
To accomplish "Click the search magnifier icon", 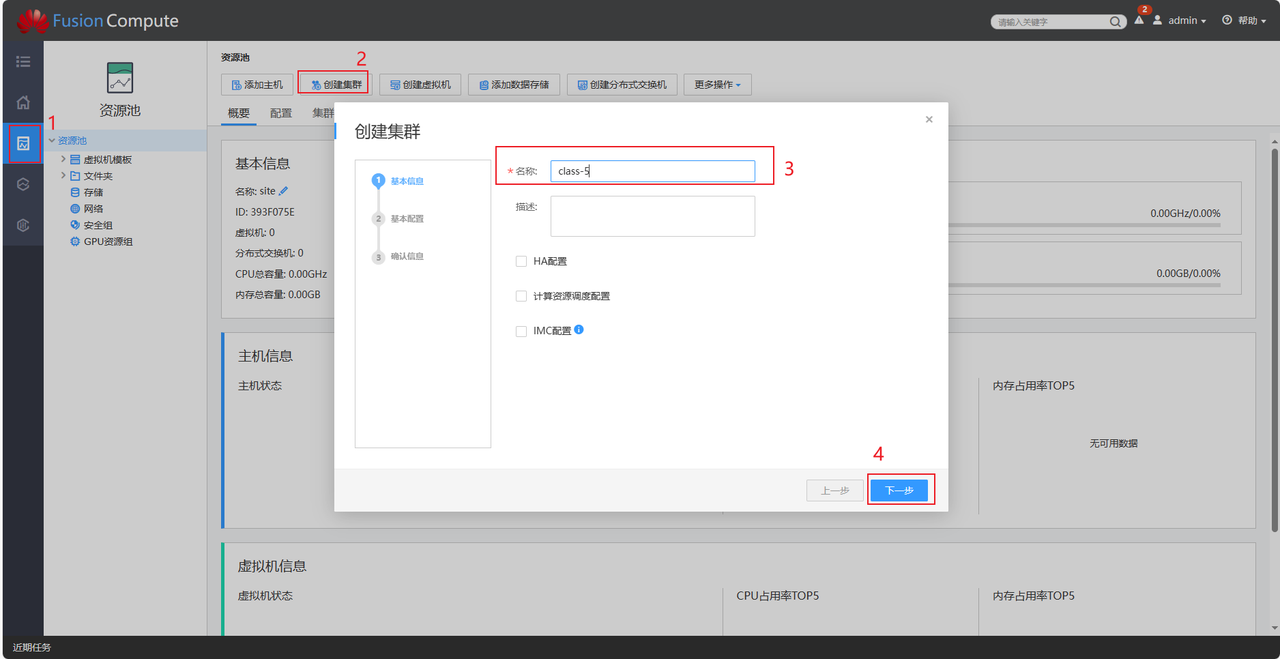I will point(1115,22).
